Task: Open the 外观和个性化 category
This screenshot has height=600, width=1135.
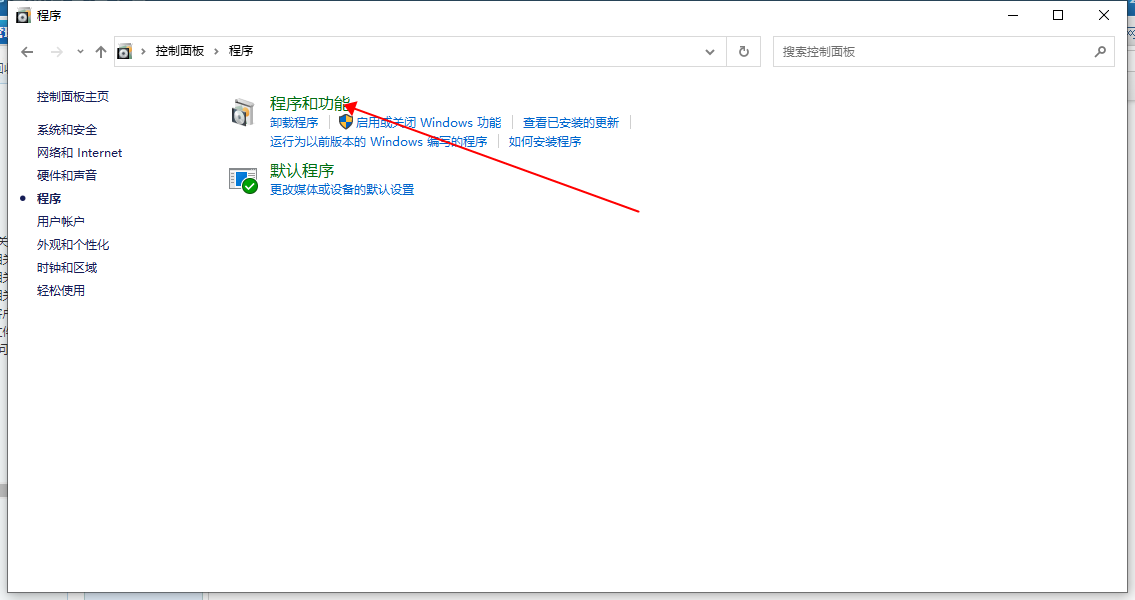Action: tap(73, 245)
